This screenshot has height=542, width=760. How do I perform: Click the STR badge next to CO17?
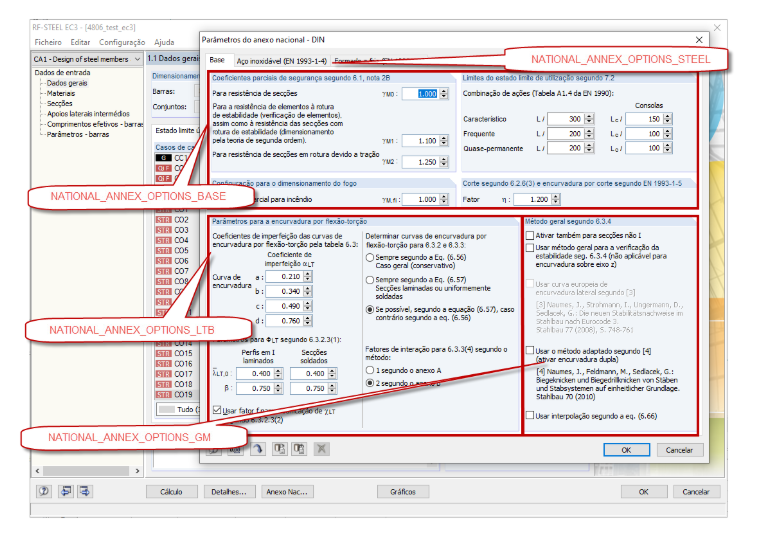coord(163,374)
